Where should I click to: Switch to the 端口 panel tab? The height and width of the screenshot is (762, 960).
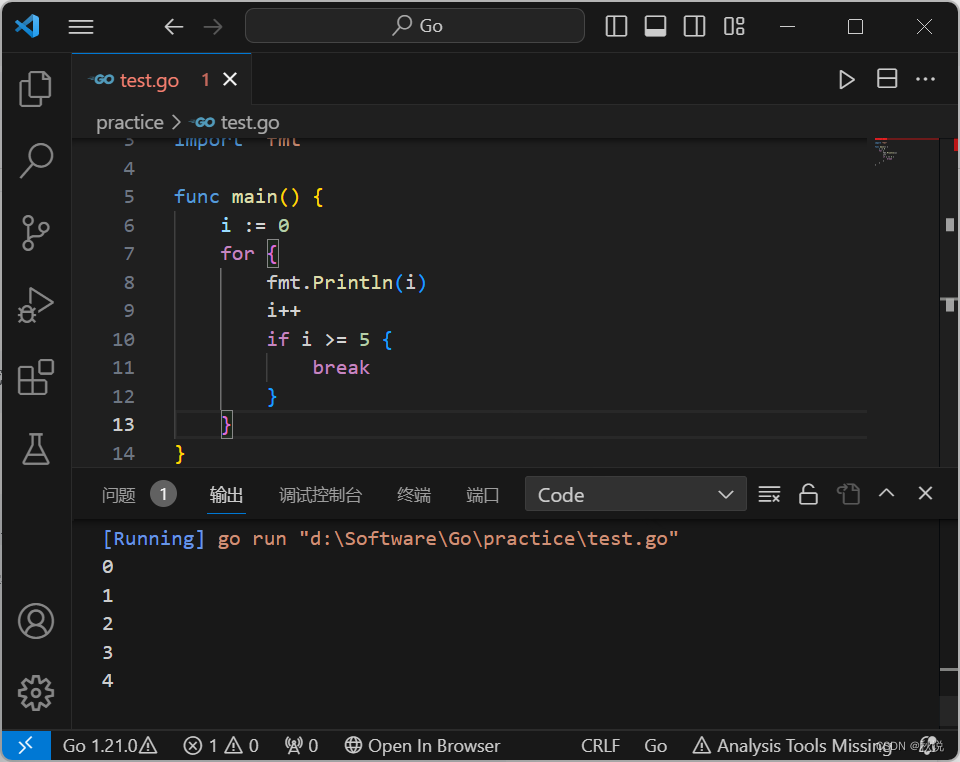click(482, 495)
